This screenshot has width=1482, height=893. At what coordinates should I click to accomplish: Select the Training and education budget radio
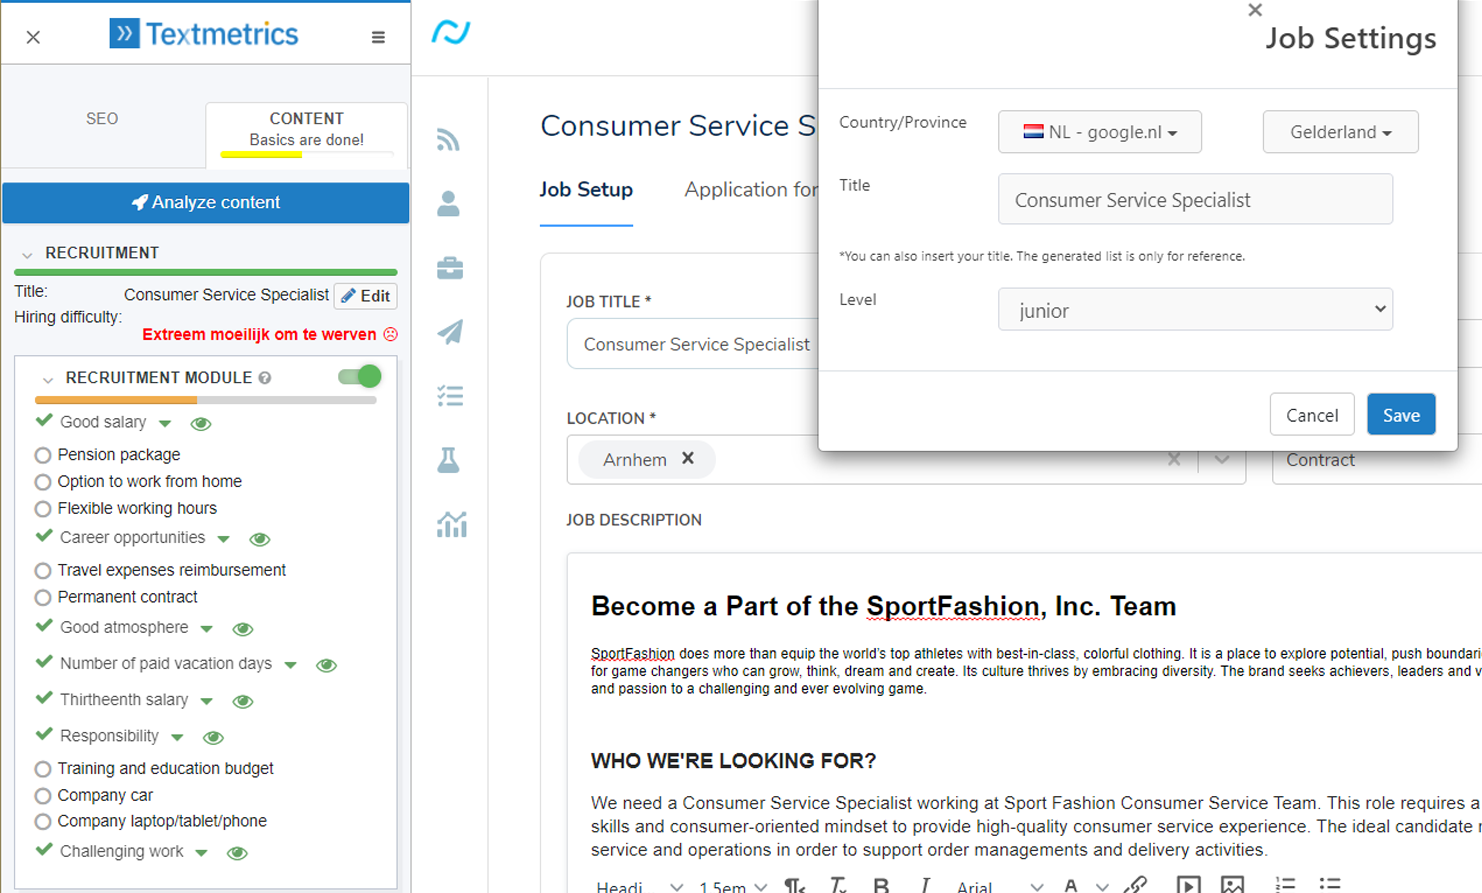pyautogui.click(x=43, y=769)
